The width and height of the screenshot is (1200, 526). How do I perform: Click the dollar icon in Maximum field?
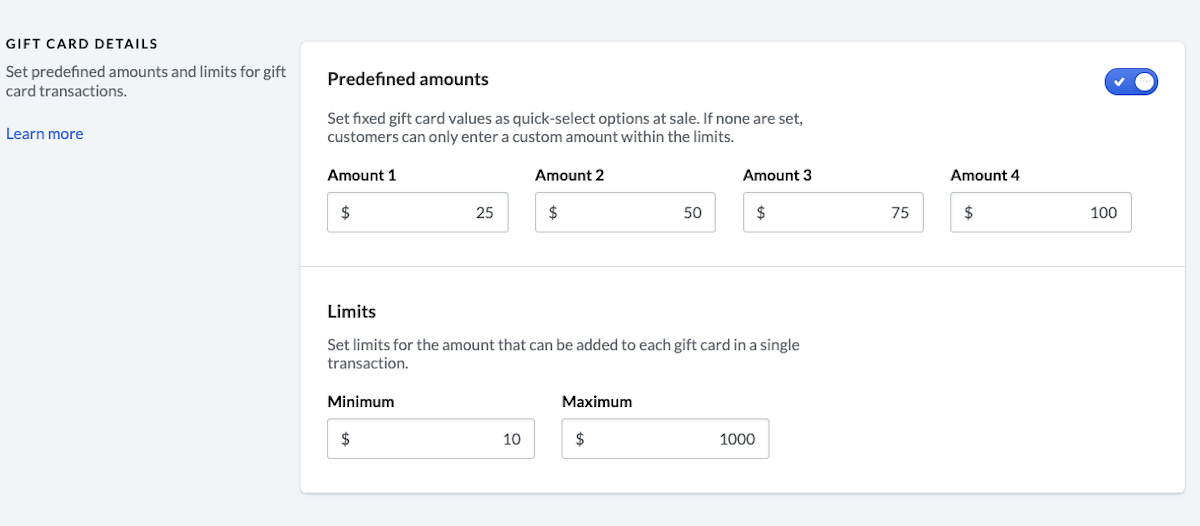click(x=579, y=438)
